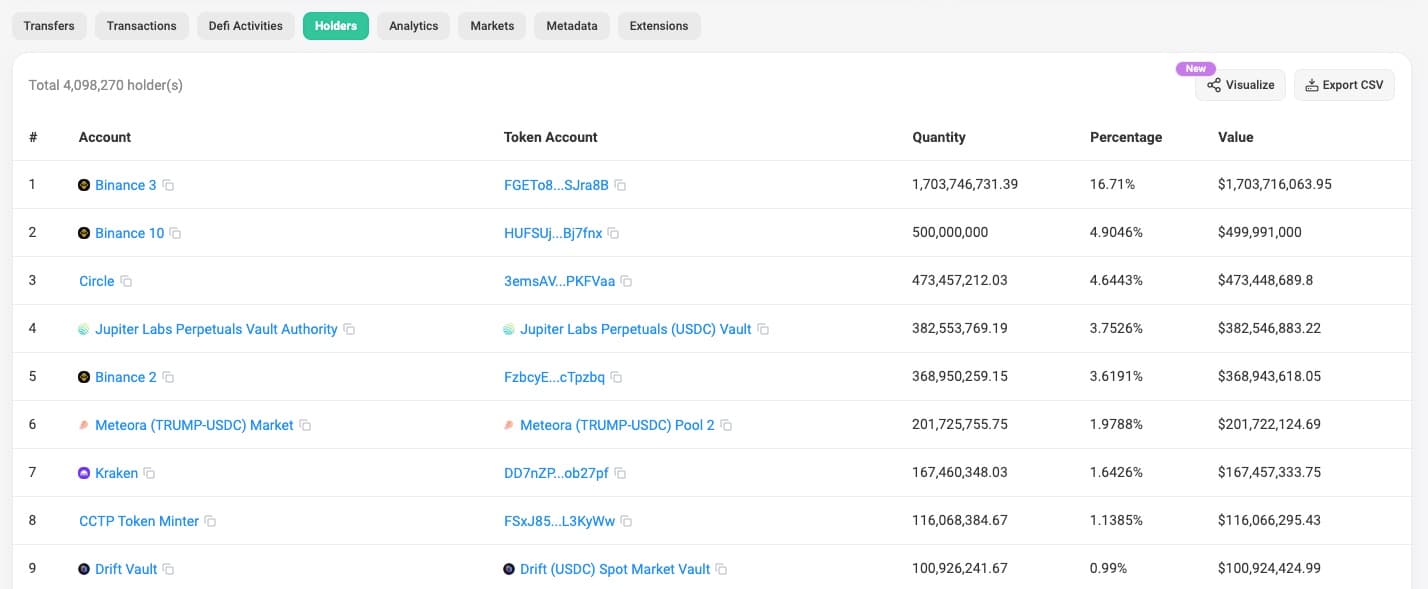Click the value $100,924,424.99
The image size is (1428, 589).
coord(1269,568)
